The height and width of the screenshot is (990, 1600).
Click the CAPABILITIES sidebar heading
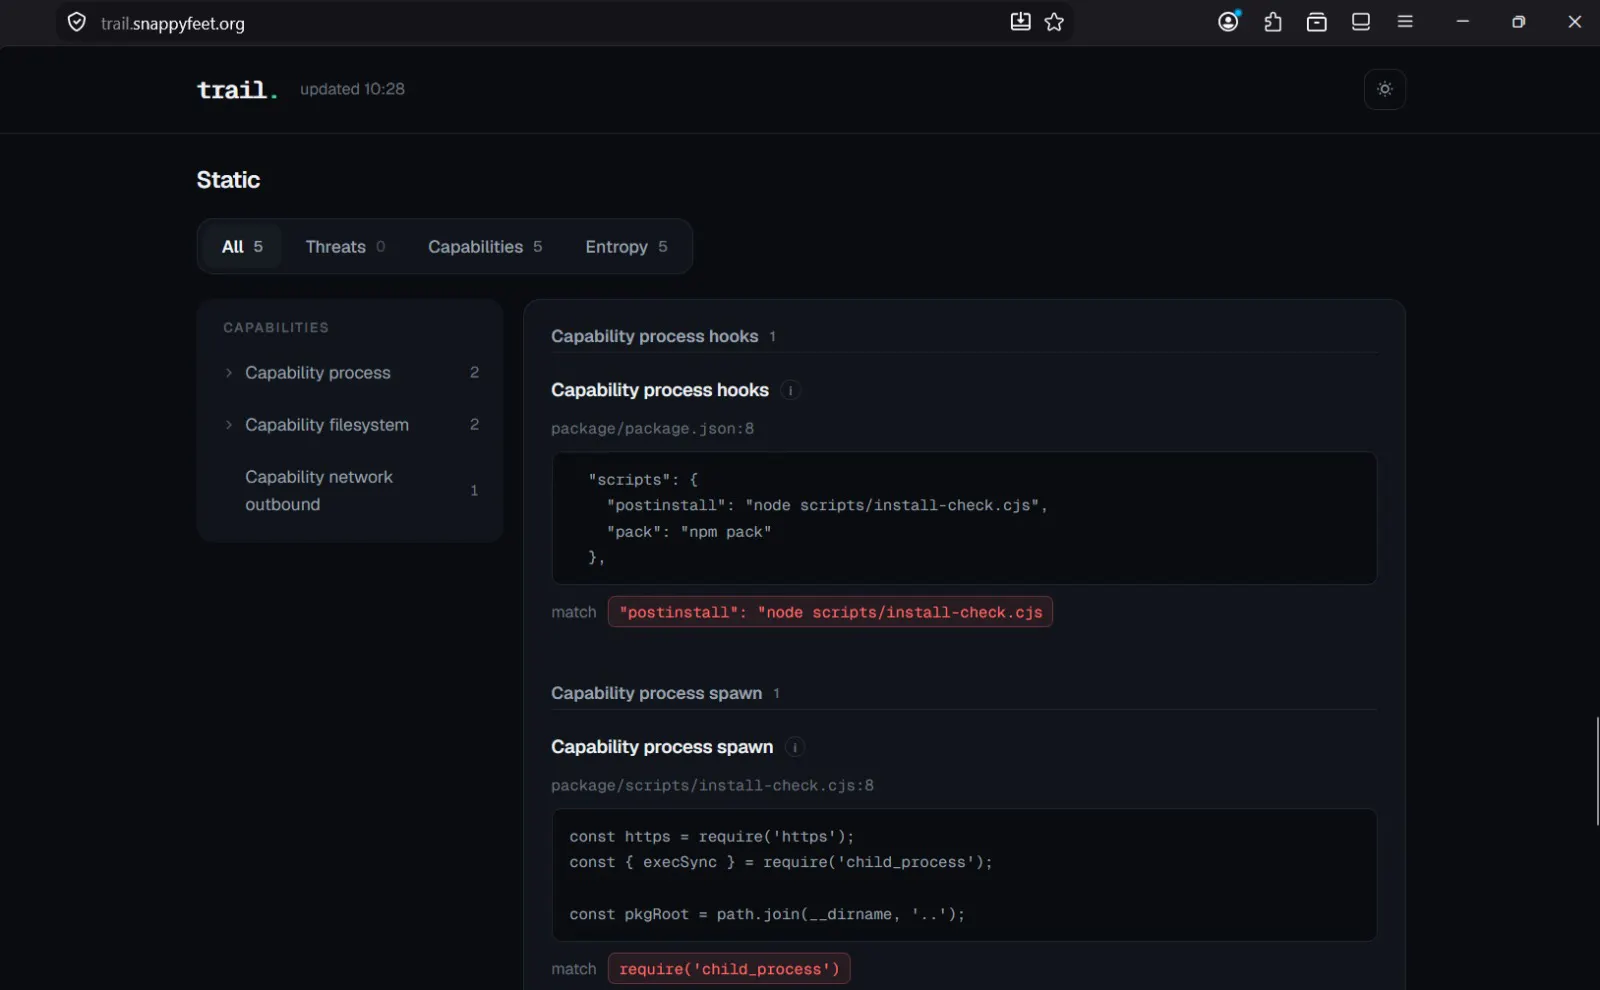click(x=276, y=328)
